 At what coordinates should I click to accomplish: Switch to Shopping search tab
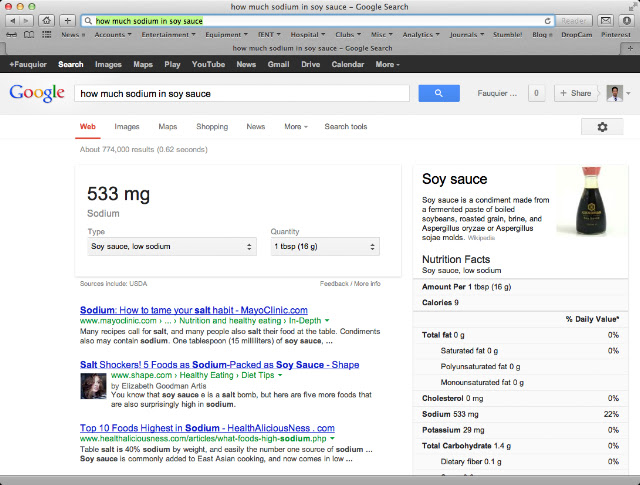(212, 127)
